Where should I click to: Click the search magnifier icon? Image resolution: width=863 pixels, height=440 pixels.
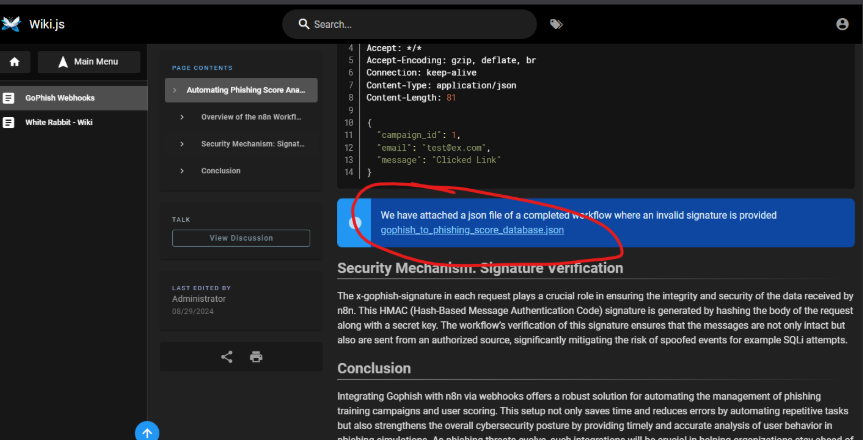click(x=304, y=24)
